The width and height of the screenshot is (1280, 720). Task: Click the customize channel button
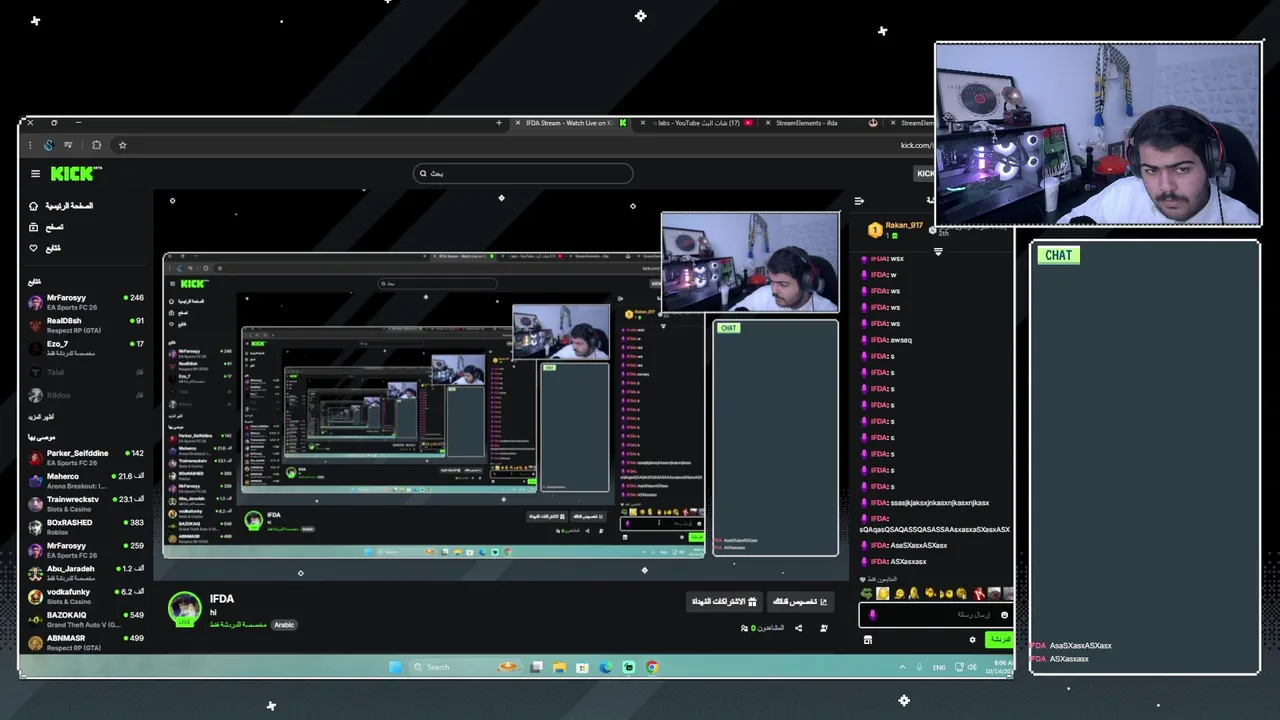click(x=801, y=602)
